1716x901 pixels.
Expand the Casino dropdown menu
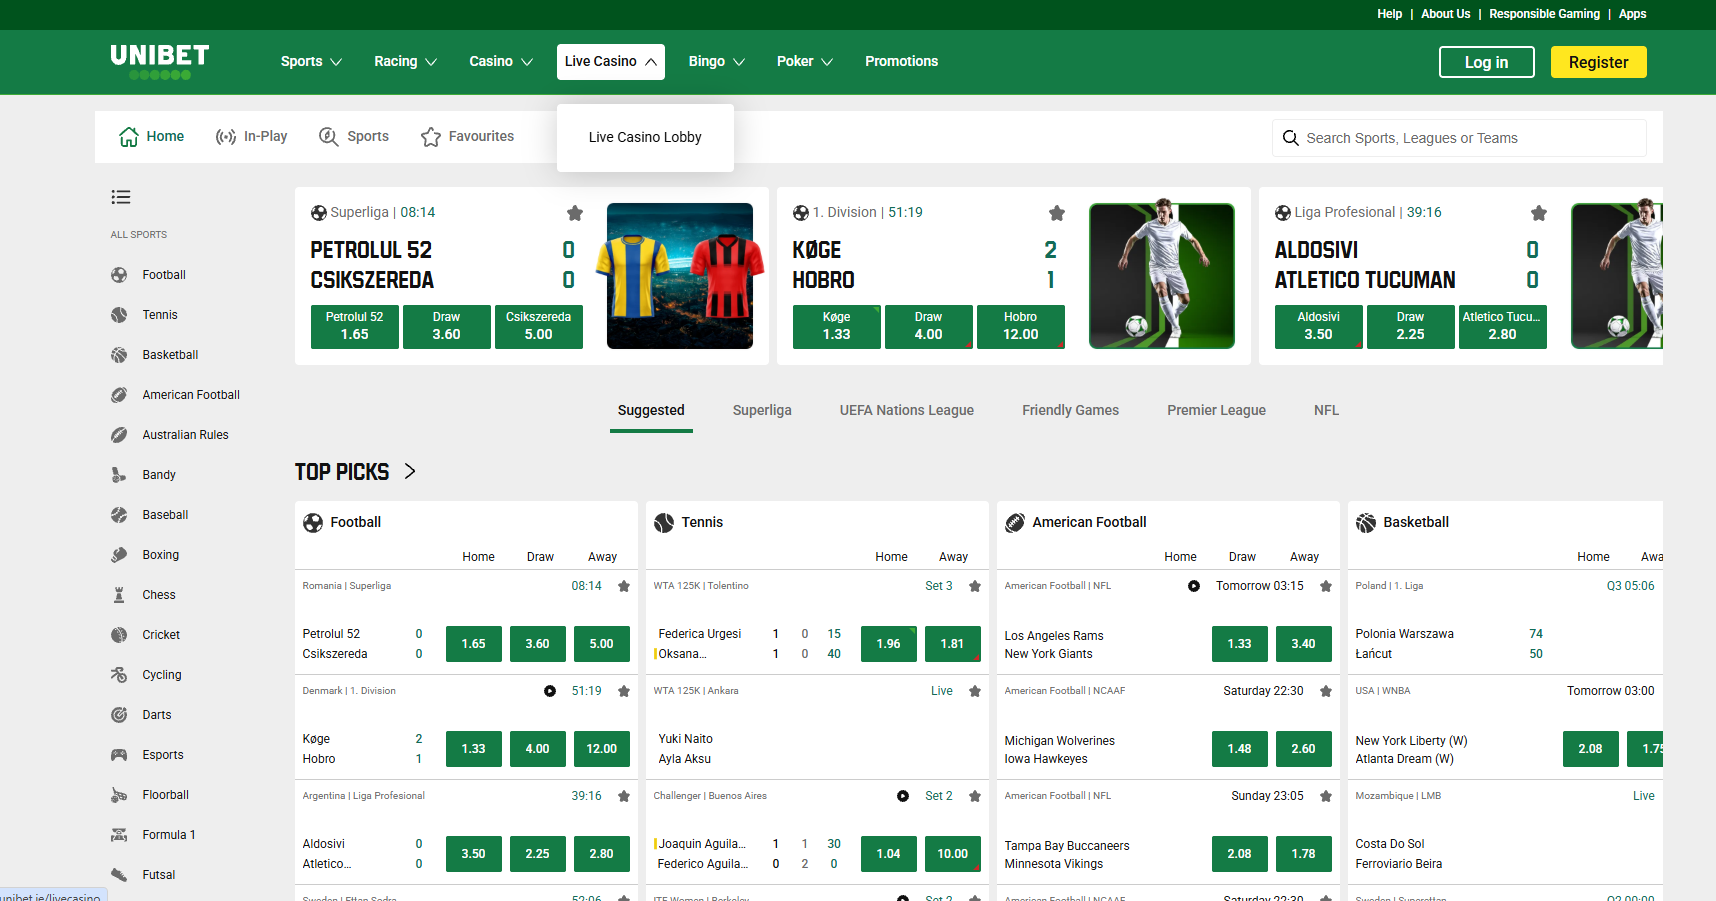tap(501, 62)
